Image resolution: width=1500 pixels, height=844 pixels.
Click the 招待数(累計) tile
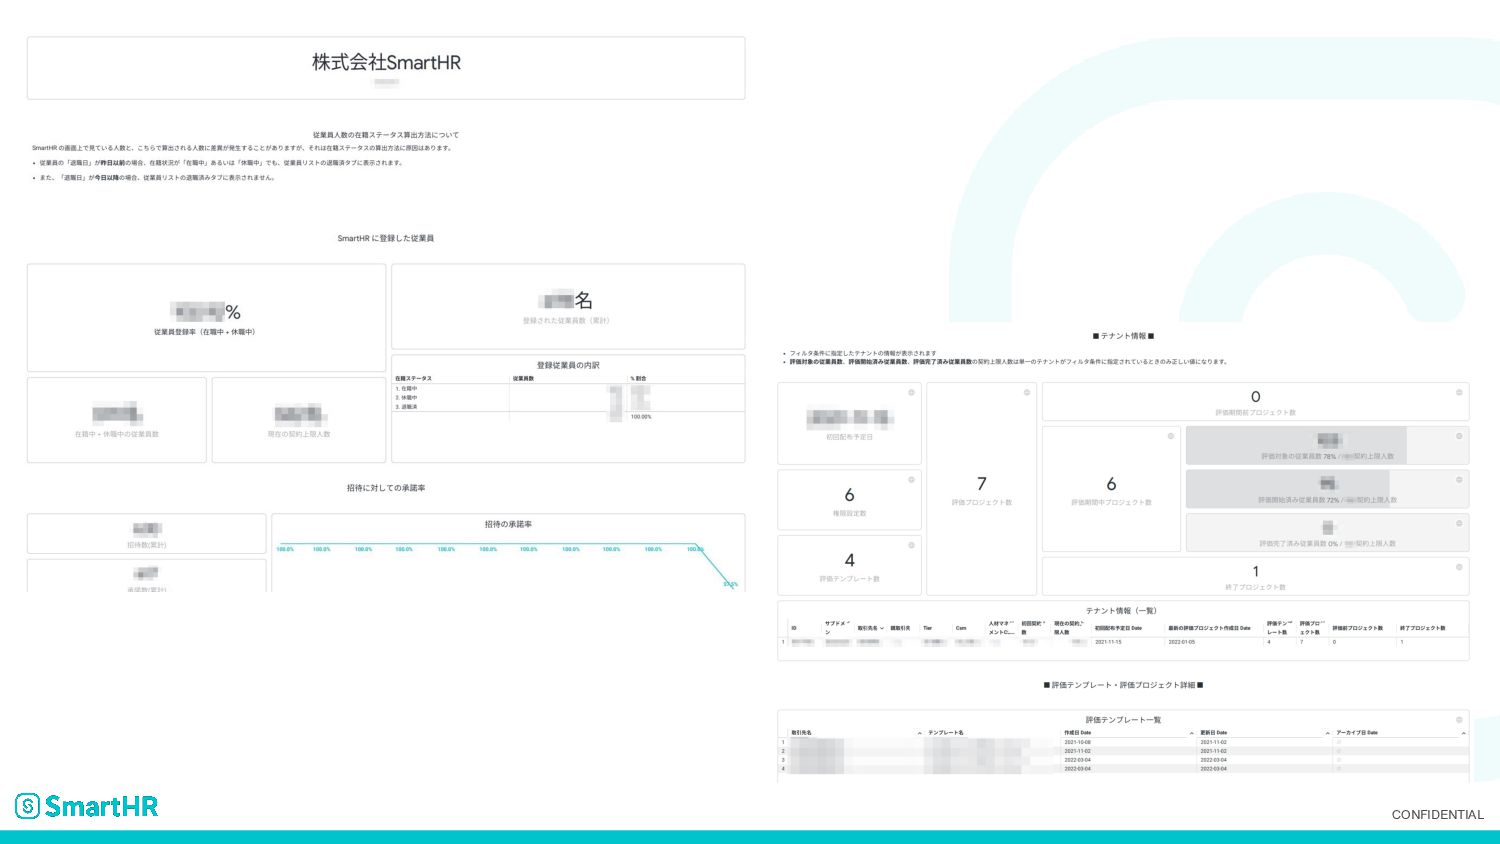click(x=147, y=534)
